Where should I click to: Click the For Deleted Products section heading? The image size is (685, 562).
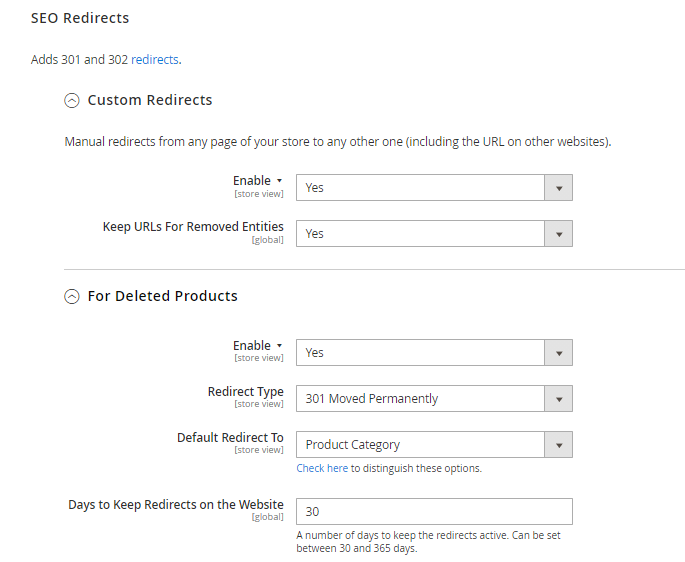point(162,296)
